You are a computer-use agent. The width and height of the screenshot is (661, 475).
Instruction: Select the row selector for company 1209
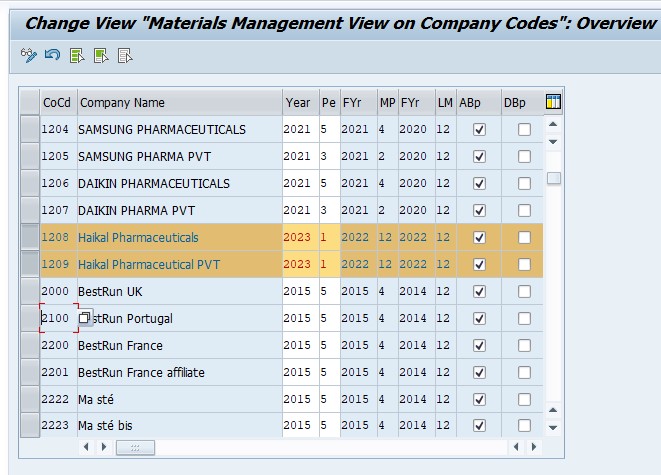tap(30, 264)
